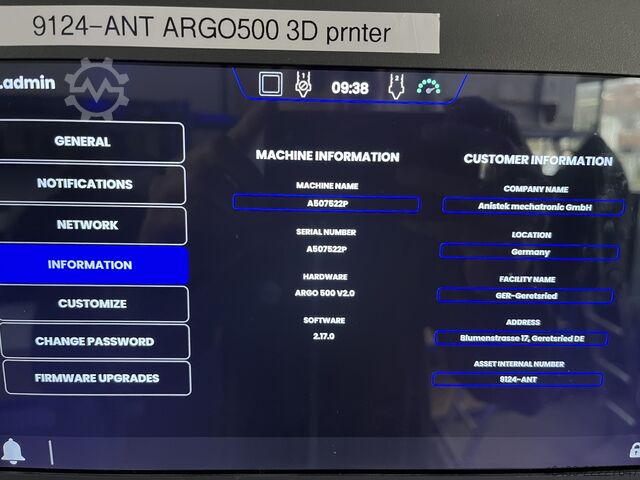This screenshot has height=480, width=640.
Task: Open the notification bell icon
Action: coord(12,451)
